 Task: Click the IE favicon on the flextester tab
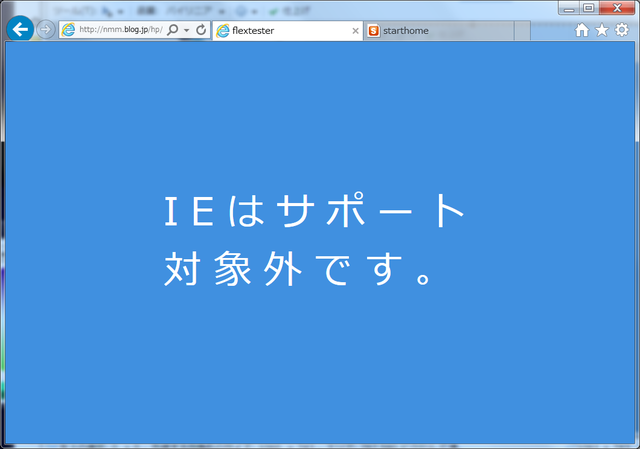[223, 31]
